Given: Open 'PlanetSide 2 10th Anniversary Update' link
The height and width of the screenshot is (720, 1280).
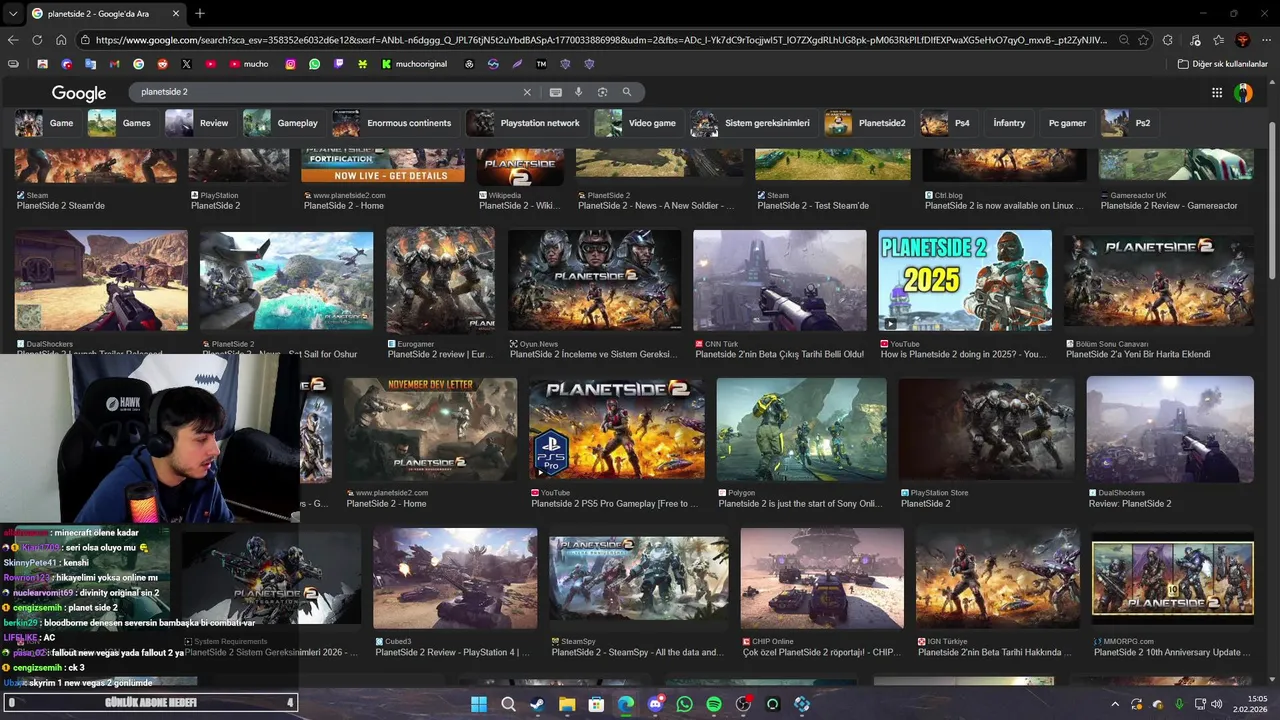Looking at the screenshot, I should [x=1170, y=652].
